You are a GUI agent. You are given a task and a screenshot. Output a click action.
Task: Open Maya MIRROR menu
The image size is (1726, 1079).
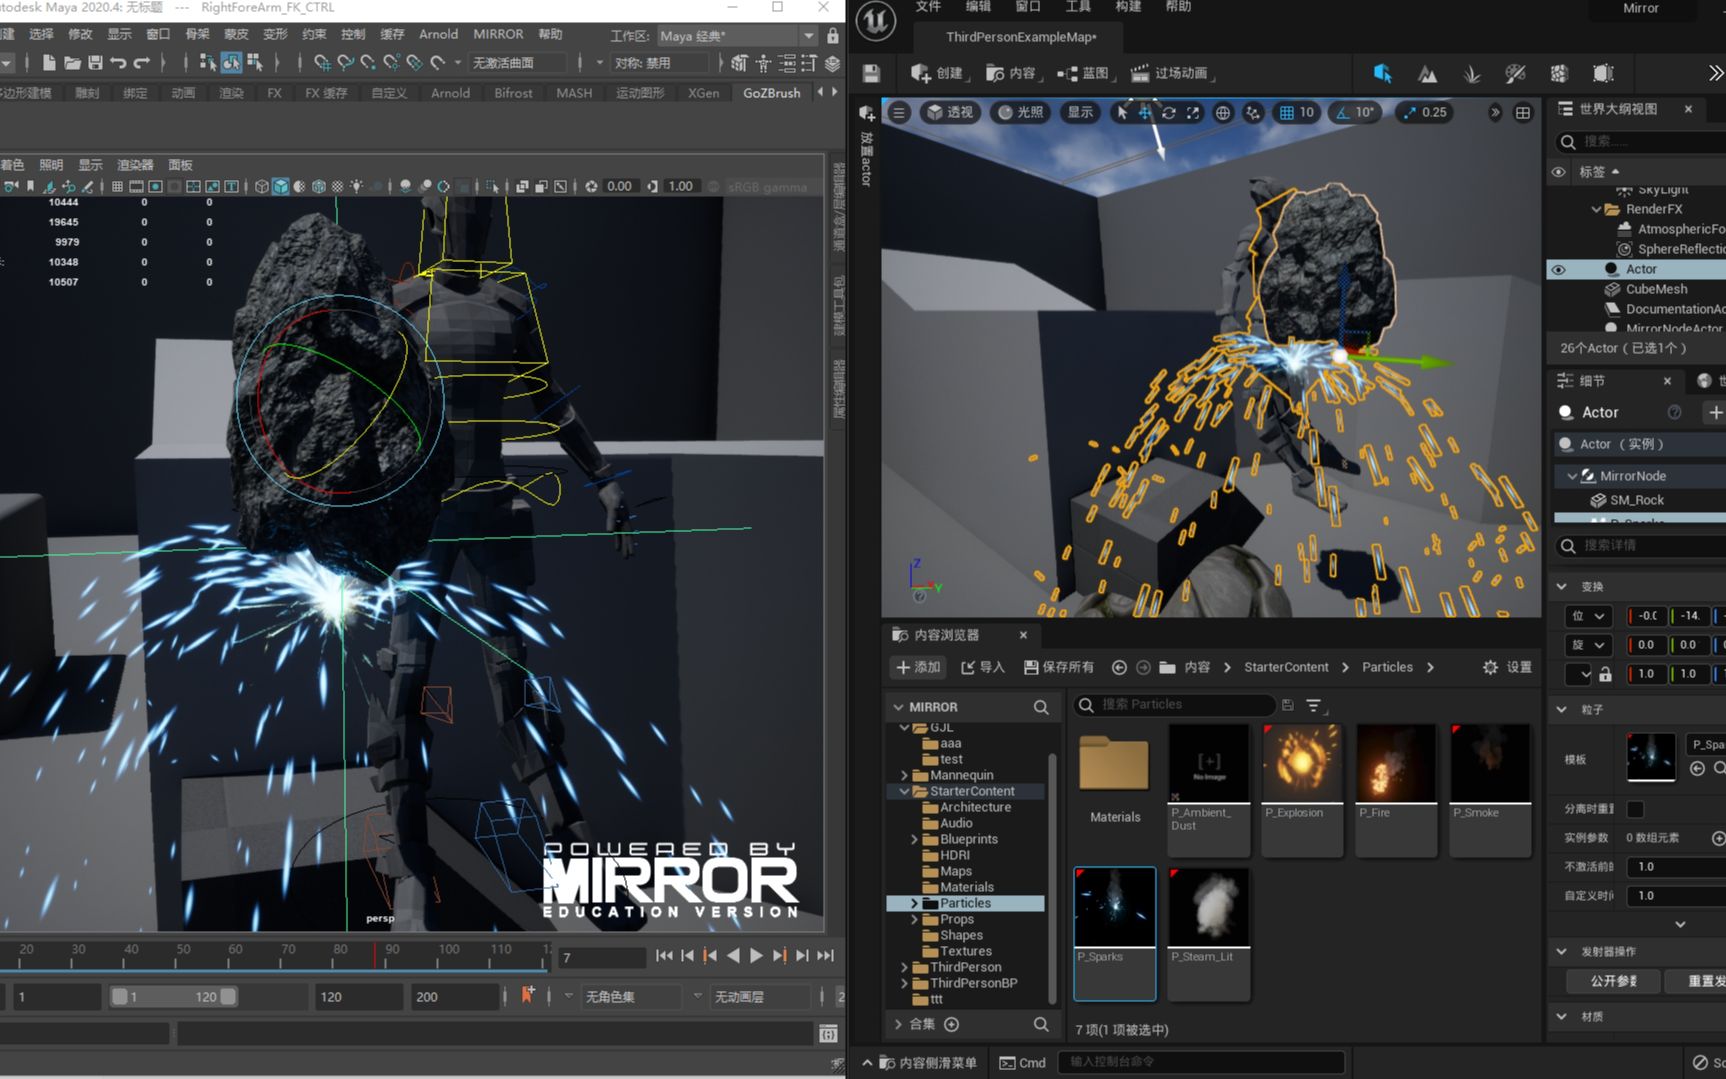(498, 34)
